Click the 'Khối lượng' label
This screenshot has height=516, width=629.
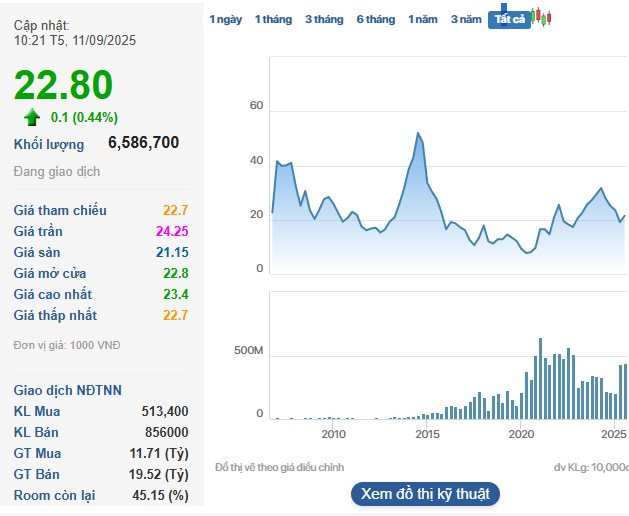[x=49, y=144]
